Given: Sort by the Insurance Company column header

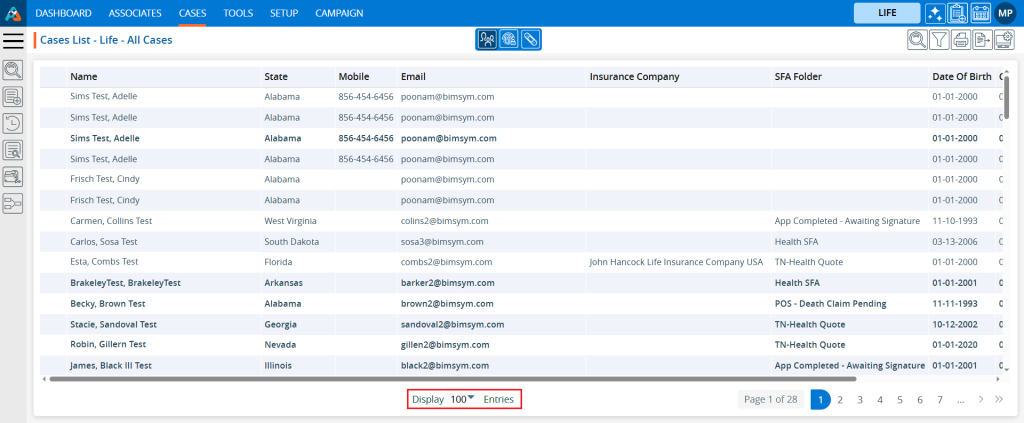Looking at the screenshot, I should tap(634, 77).
